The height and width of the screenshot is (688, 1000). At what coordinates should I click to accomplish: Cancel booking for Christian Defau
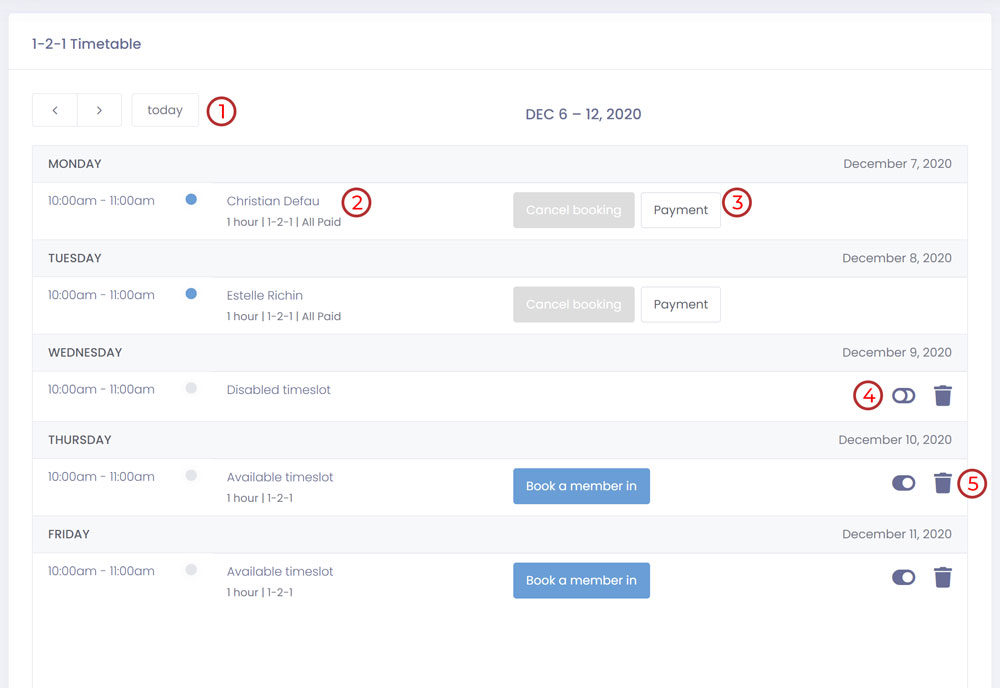click(x=573, y=210)
